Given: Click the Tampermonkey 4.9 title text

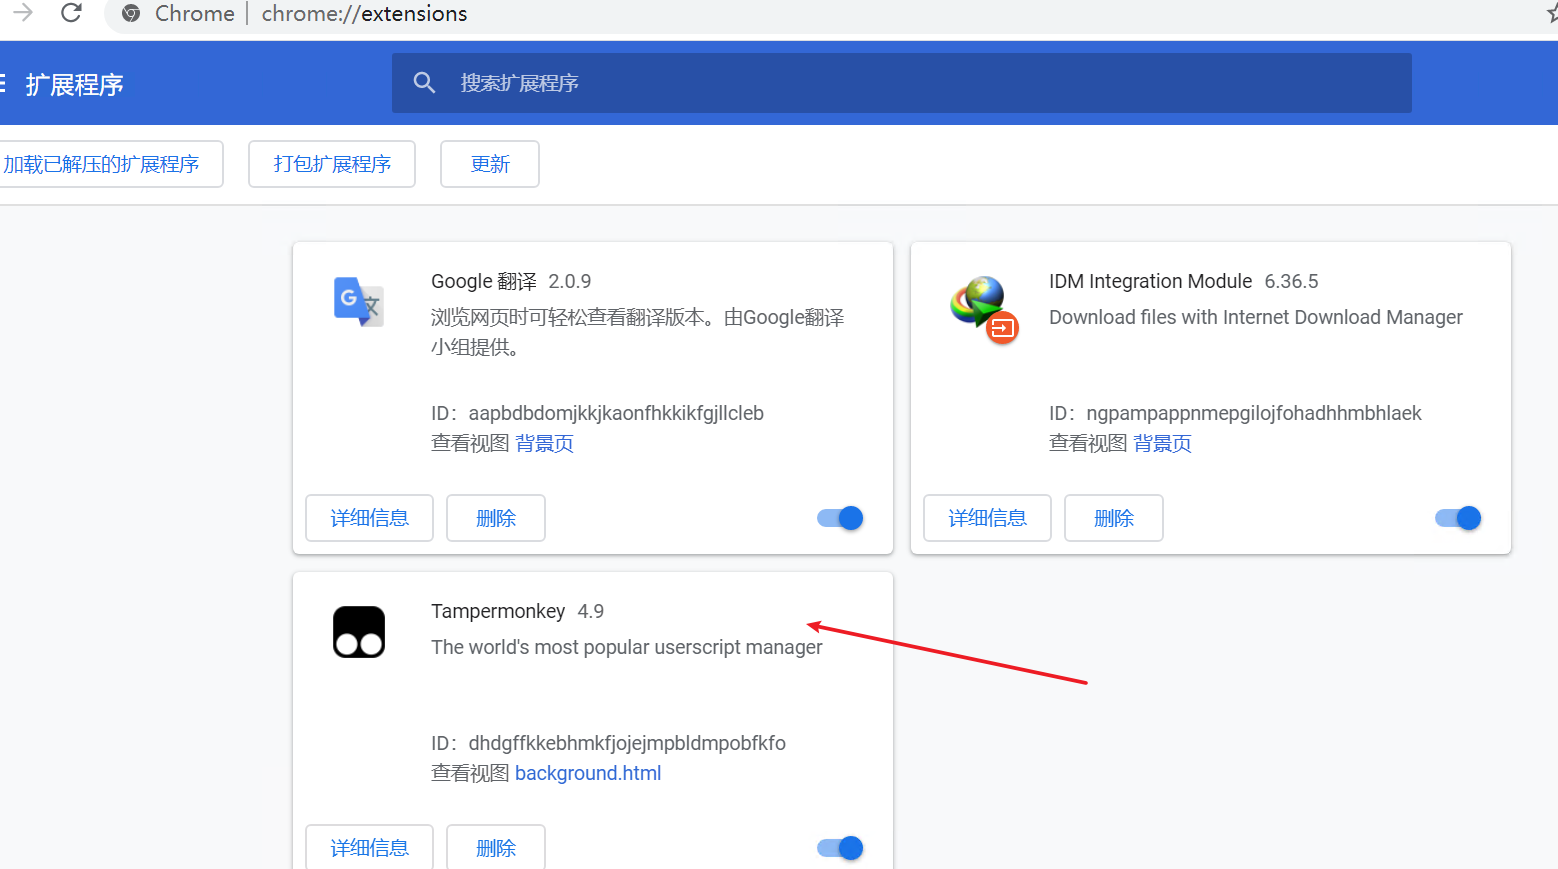Looking at the screenshot, I should [x=517, y=611].
